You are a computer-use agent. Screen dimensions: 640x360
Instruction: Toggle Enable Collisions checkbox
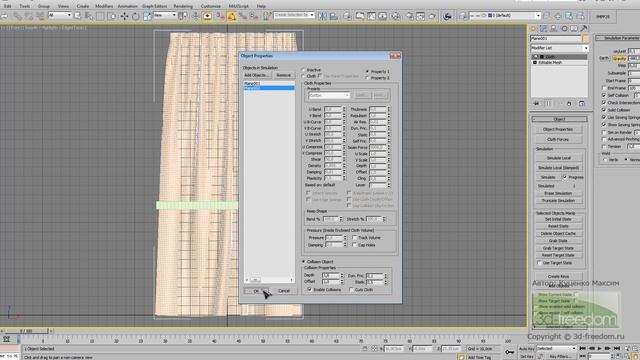309,290
